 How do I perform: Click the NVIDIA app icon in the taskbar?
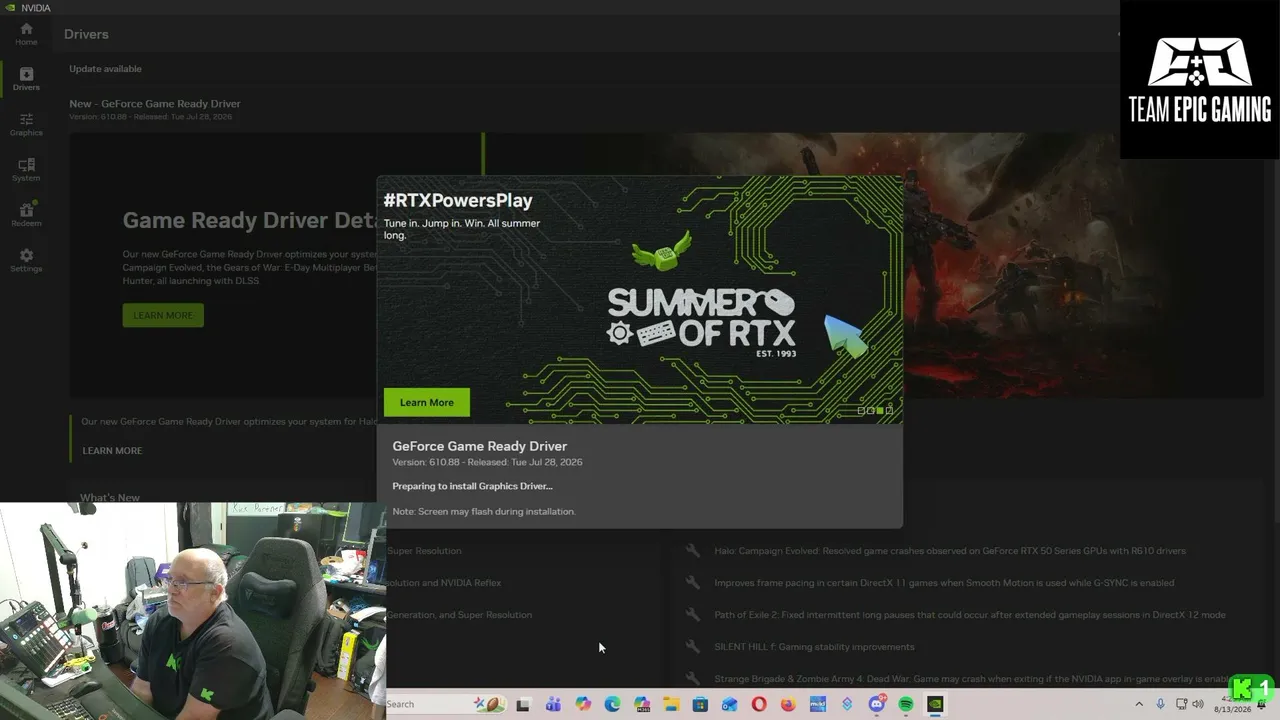tap(935, 704)
